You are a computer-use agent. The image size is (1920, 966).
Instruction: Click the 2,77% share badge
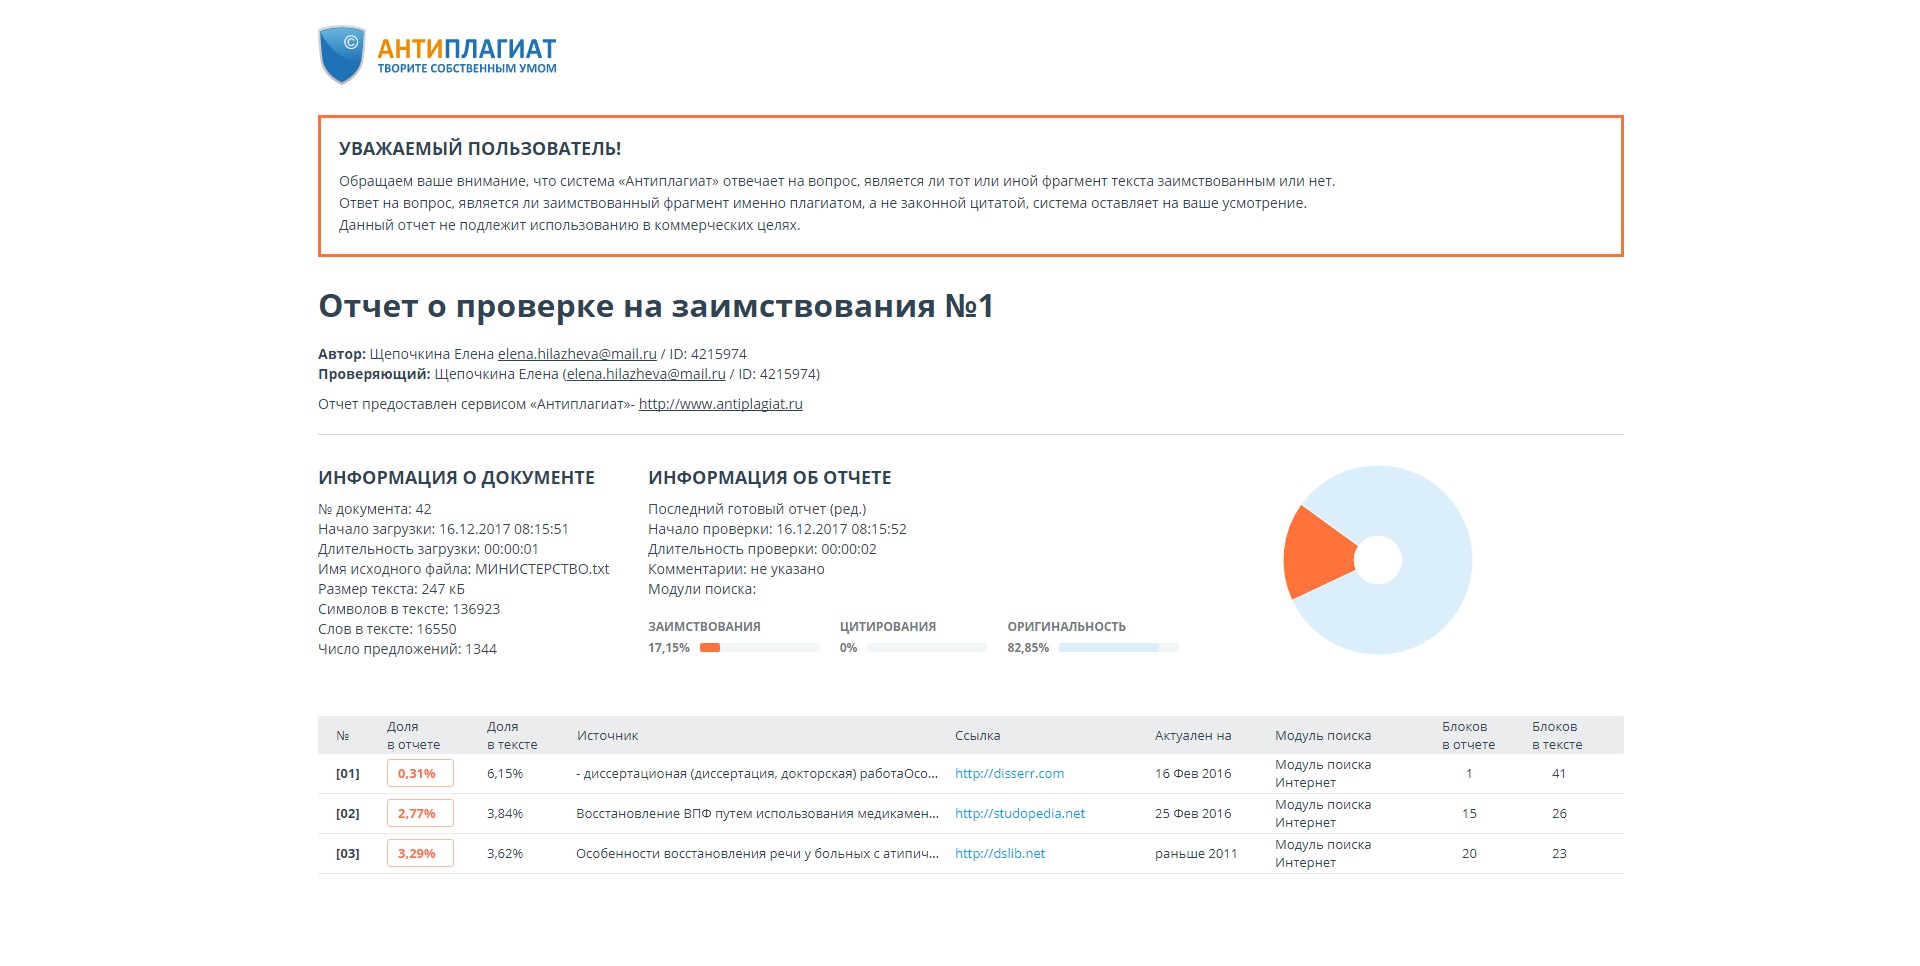(x=419, y=814)
